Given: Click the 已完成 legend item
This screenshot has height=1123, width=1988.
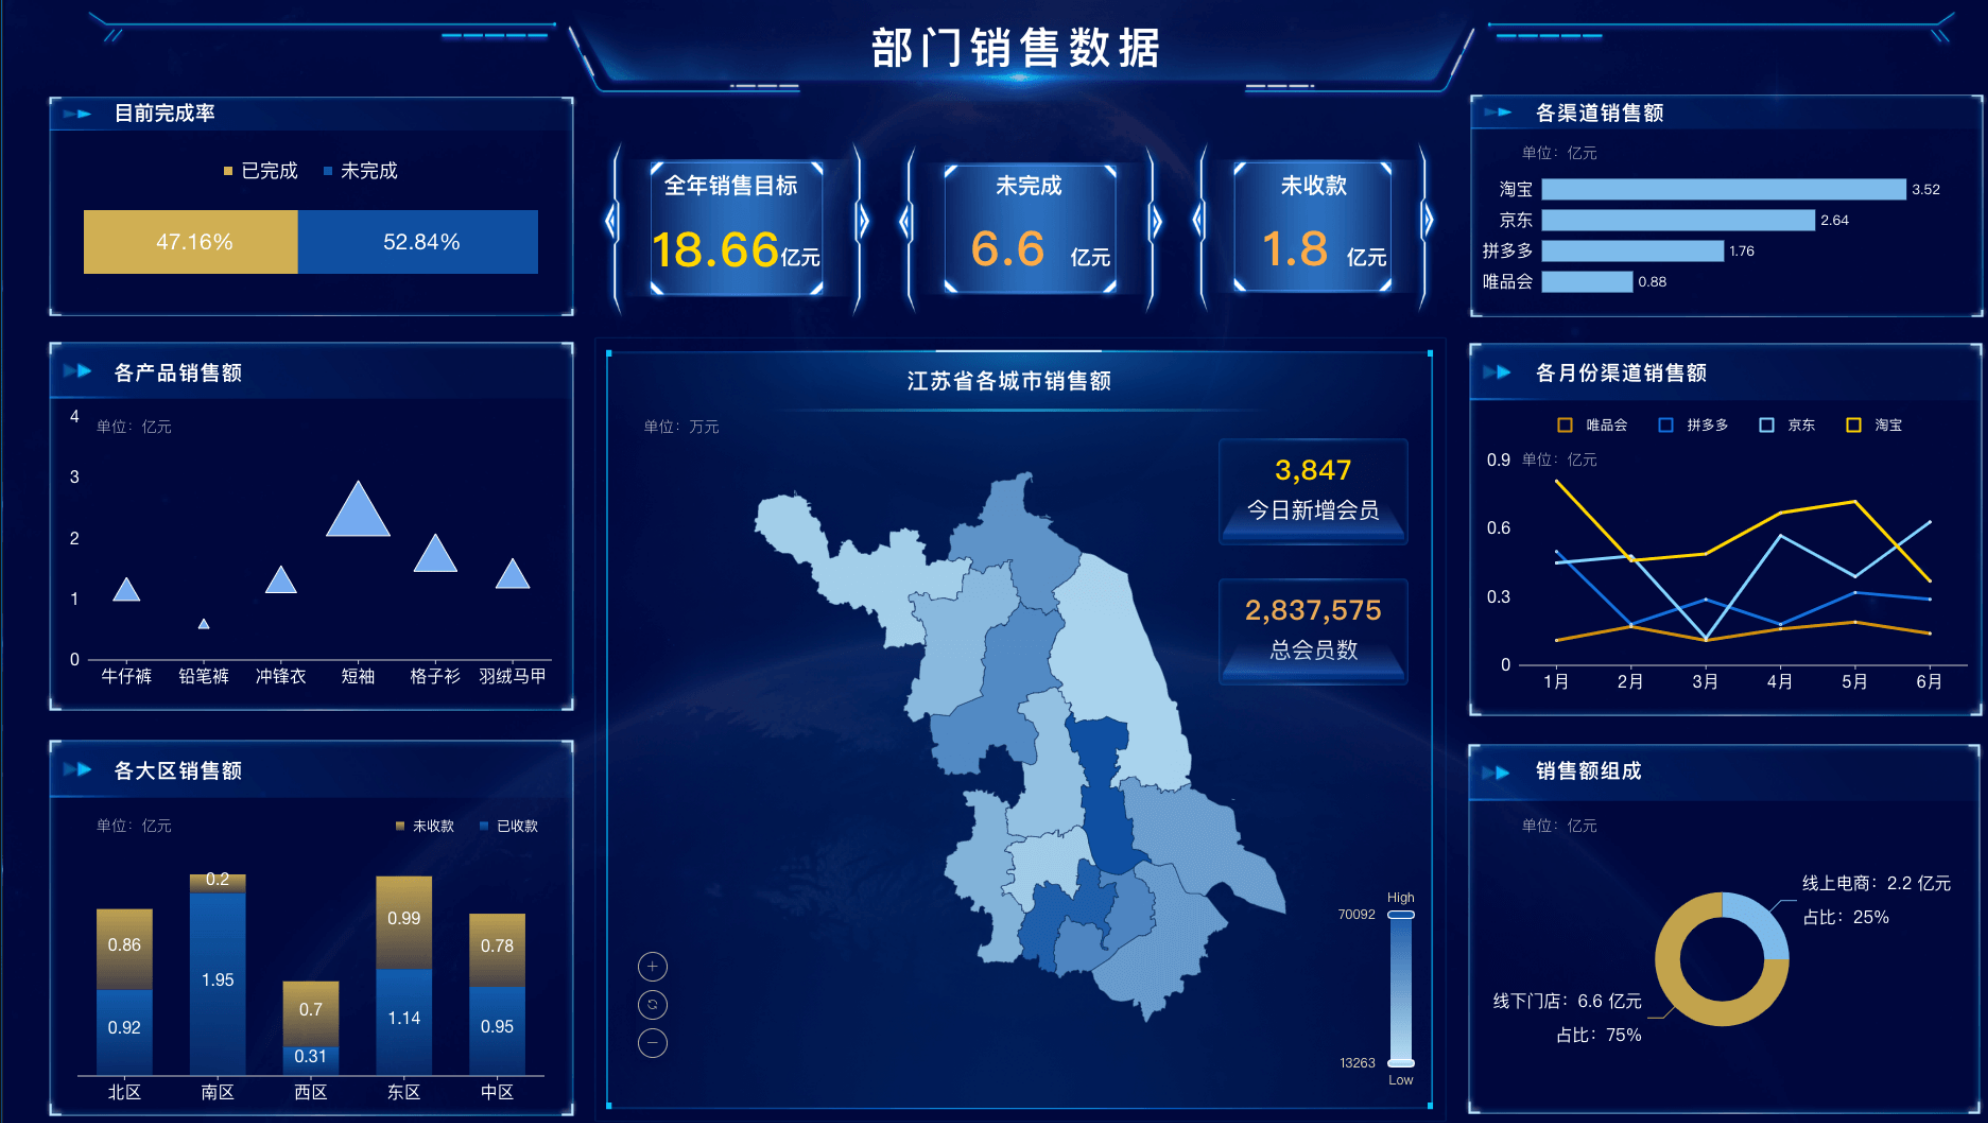Looking at the screenshot, I should (x=261, y=171).
